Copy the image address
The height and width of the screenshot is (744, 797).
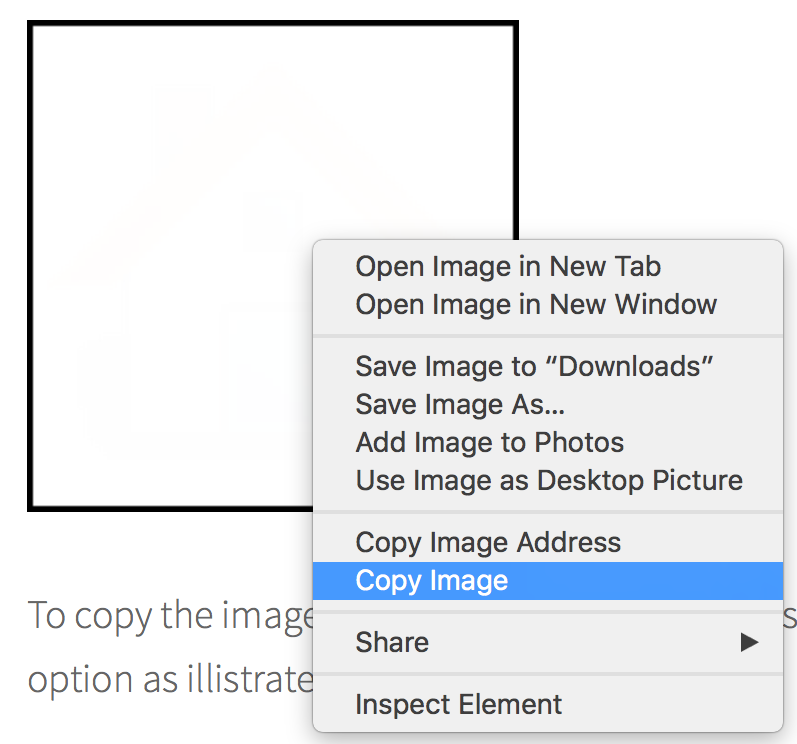coord(488,542)
